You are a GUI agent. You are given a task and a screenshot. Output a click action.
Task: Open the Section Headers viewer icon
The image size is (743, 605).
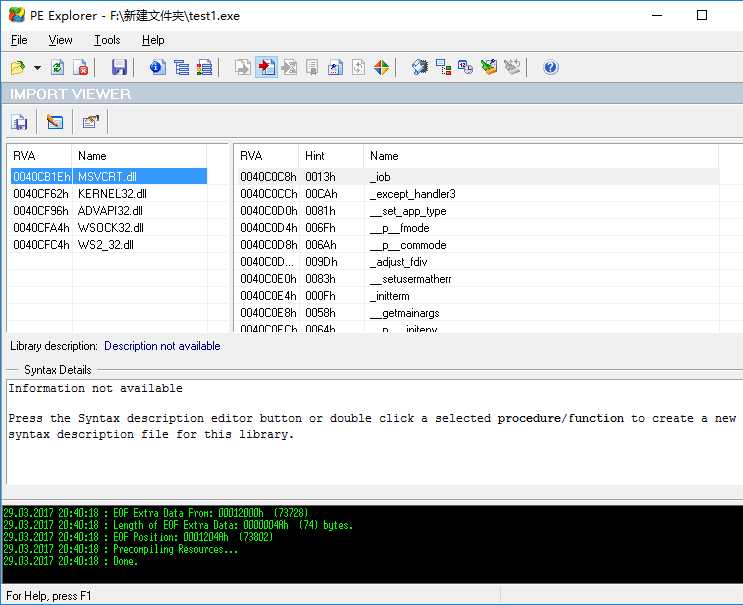pos(204,67)
